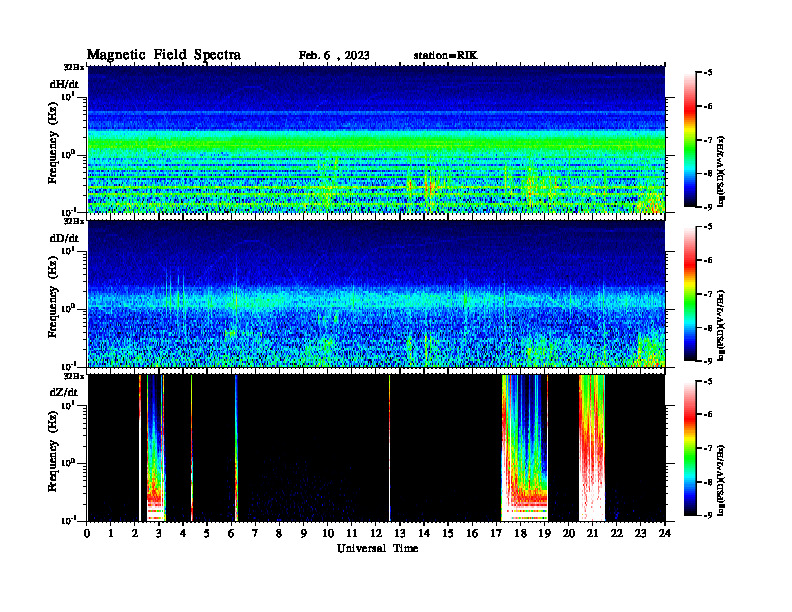
Task: Click the -7 tick on dZ/dt color bar
Action: (x=707, y=448)
